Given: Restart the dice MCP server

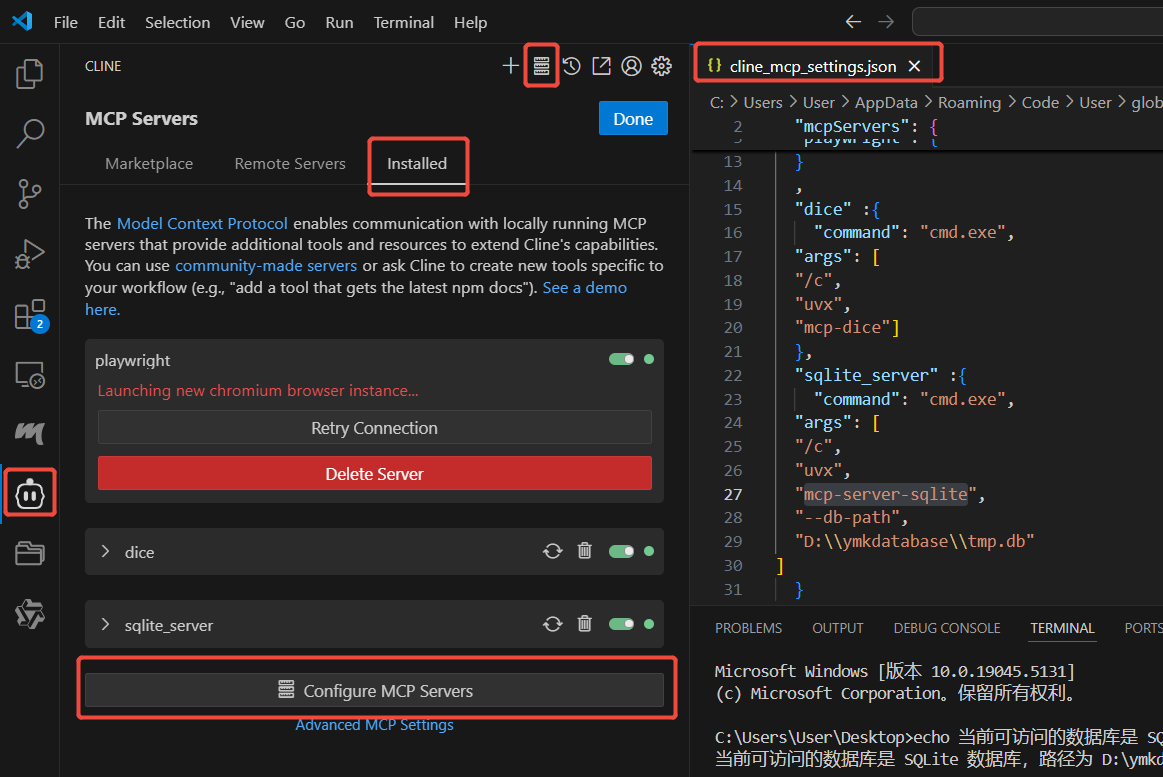Looking at the screenshot, I should pos(553,551).
